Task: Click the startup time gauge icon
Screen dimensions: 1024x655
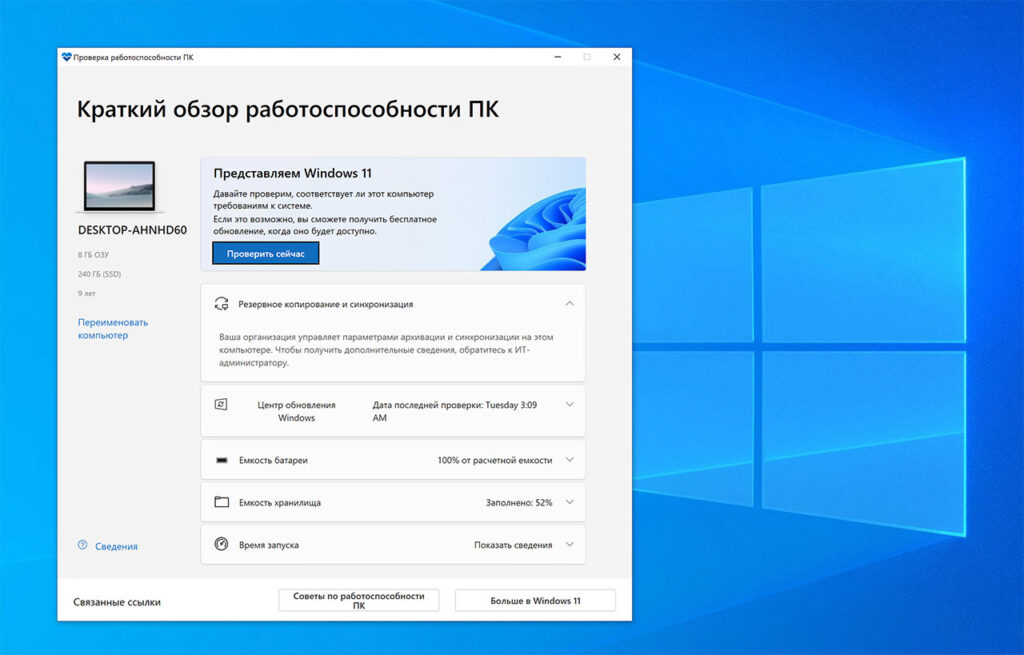Action: [x=221, y=544]
